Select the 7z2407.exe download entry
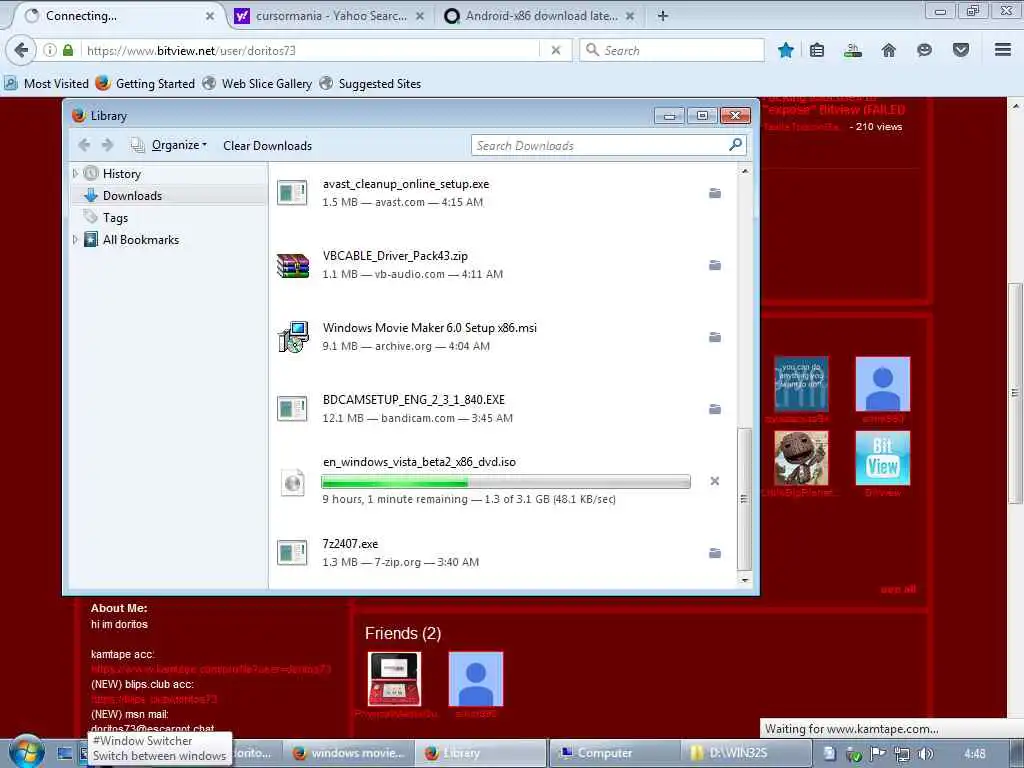 click(503, 552)
